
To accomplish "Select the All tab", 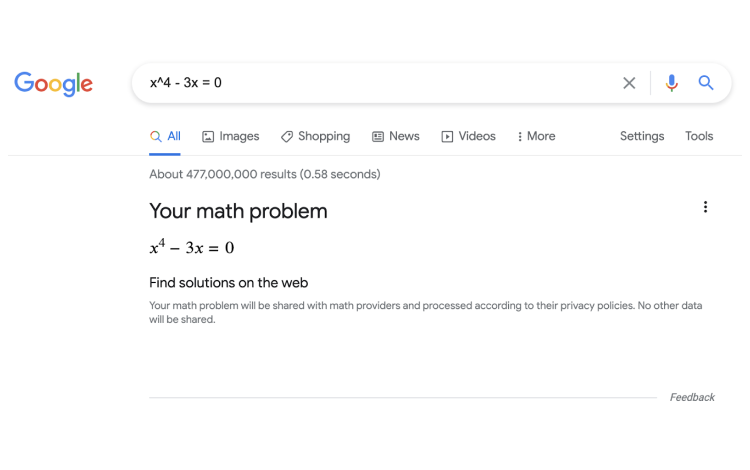I will [165, 136].
